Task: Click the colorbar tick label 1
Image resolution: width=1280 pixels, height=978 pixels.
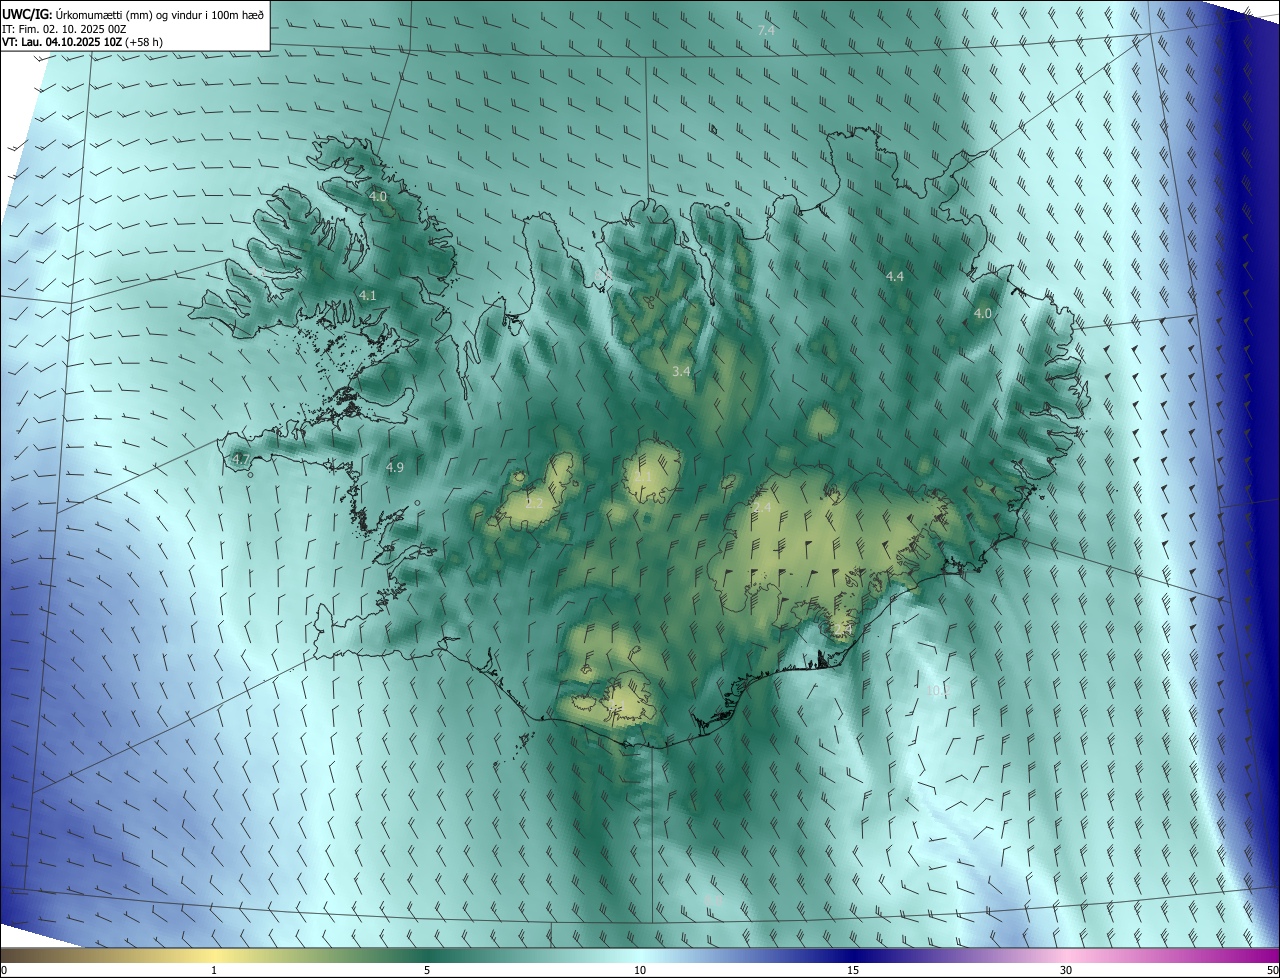Action: (214, 971)
